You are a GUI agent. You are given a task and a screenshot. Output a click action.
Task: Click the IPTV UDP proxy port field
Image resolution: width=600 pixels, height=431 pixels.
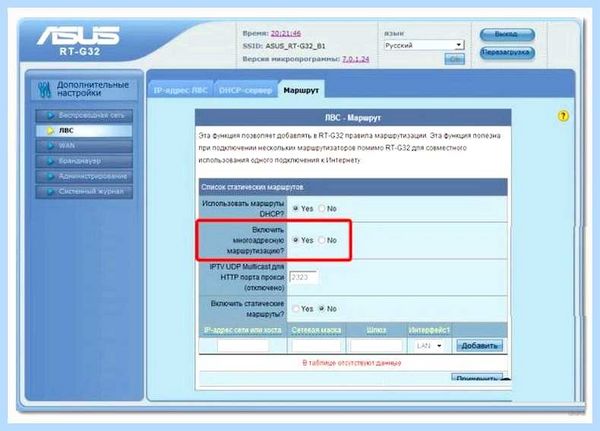[304, 277]
